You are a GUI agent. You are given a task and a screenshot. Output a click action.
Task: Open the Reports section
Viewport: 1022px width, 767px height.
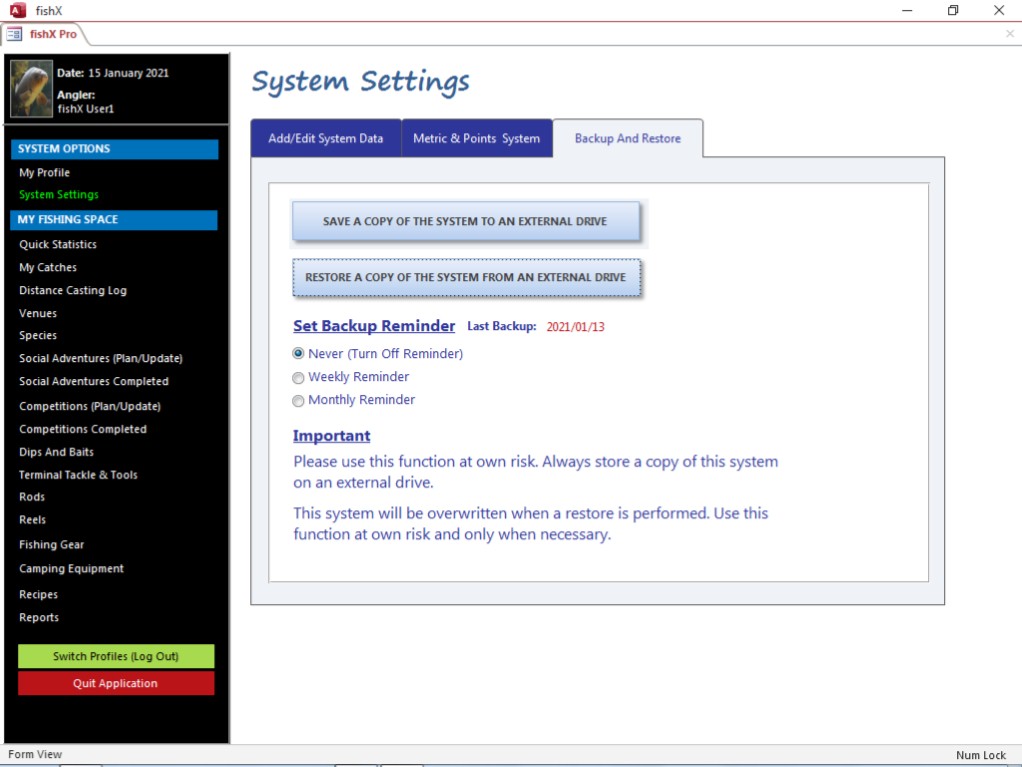click(x=38, y=618)
